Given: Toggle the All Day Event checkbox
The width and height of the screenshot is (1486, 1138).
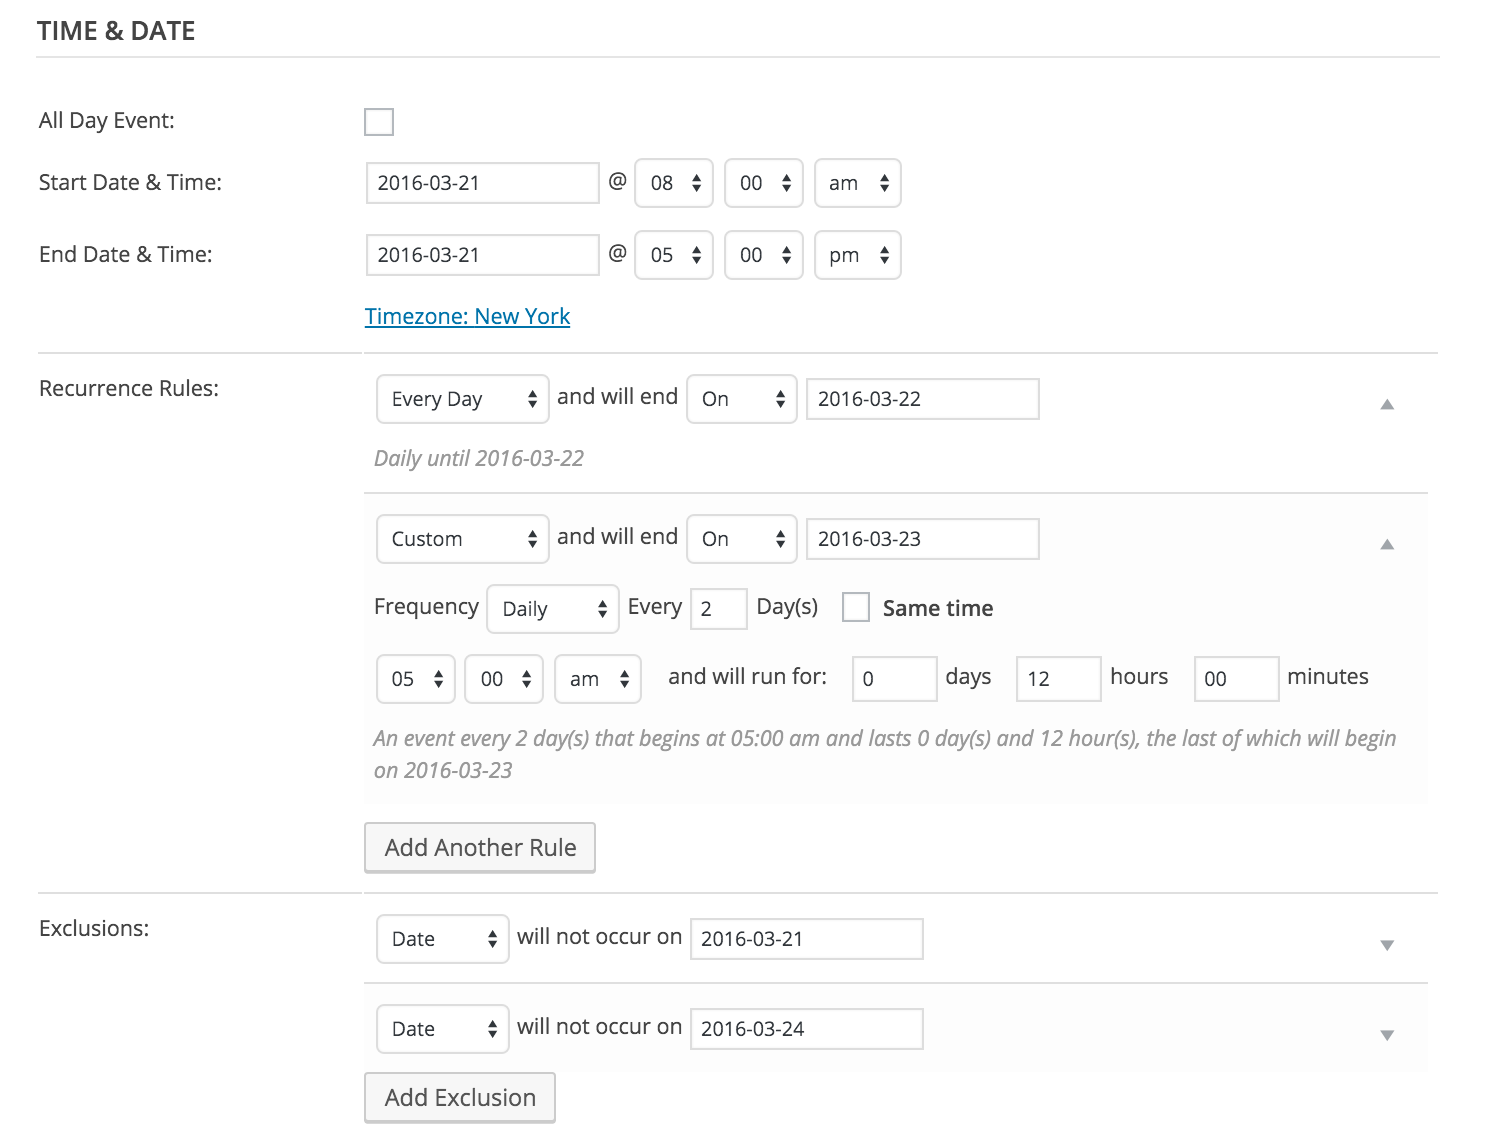Looking at the screenshot, I should (379, 121).
